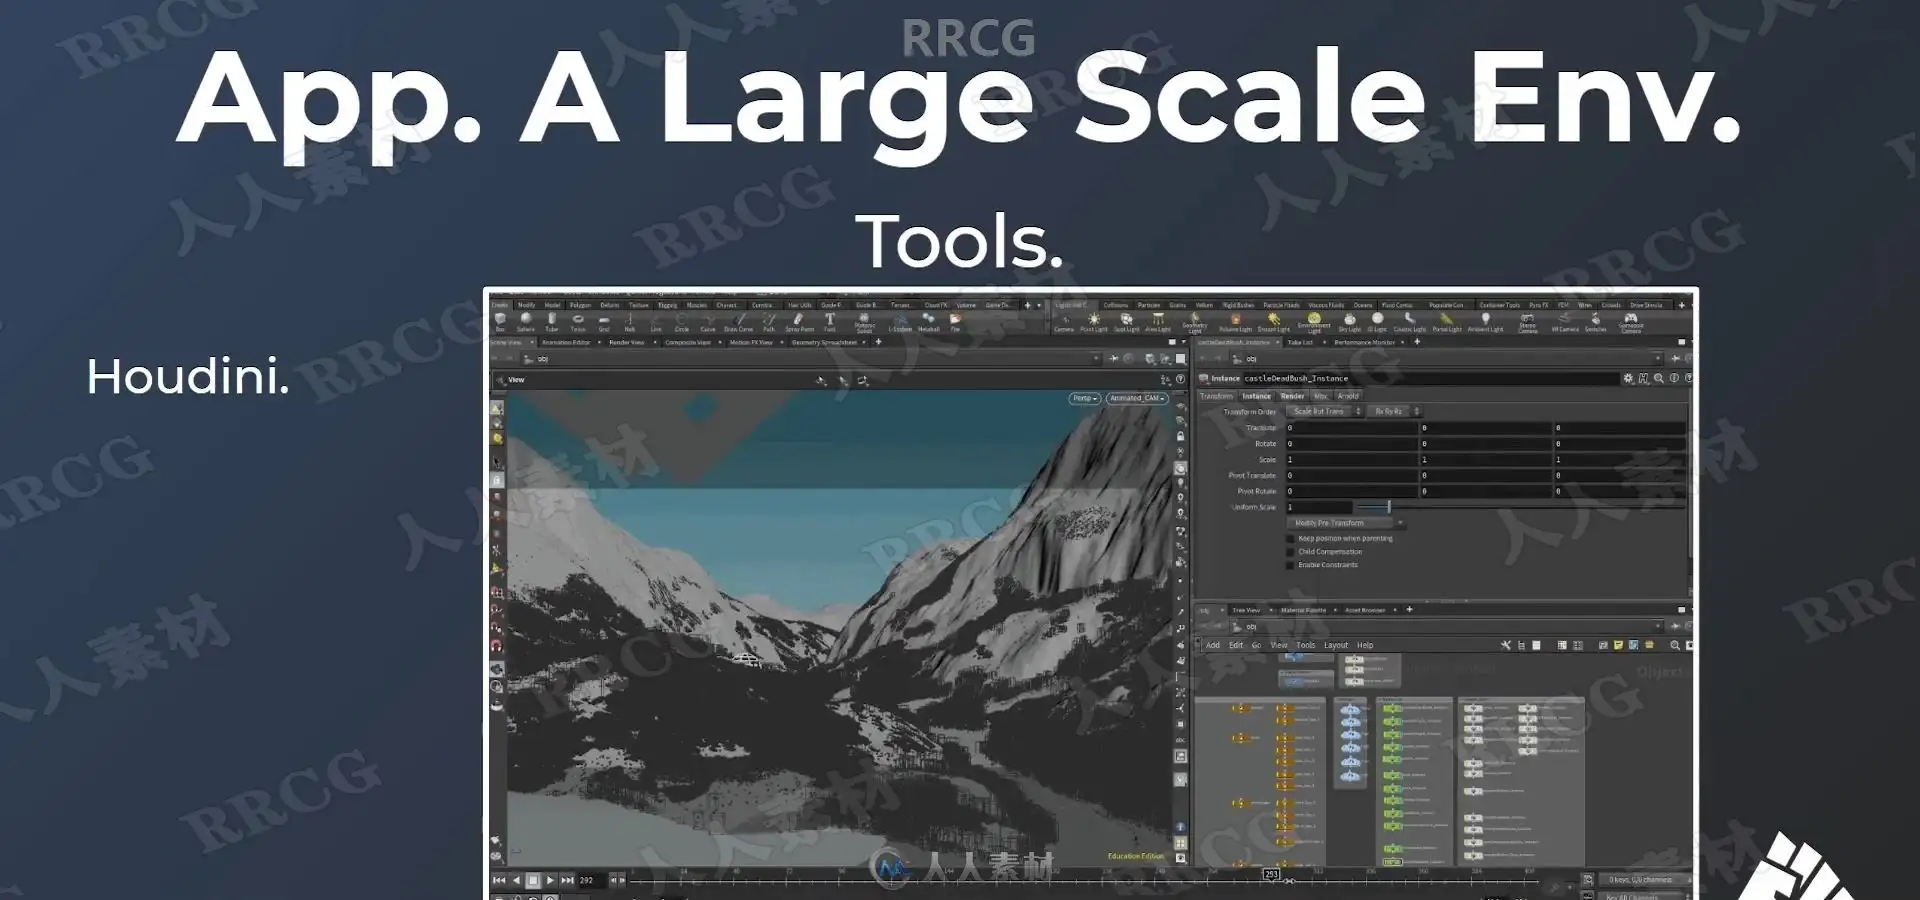Add a Camera from the lights shelf
This screenshot has height=900, width=1920.
click(x=1064, y=323)
